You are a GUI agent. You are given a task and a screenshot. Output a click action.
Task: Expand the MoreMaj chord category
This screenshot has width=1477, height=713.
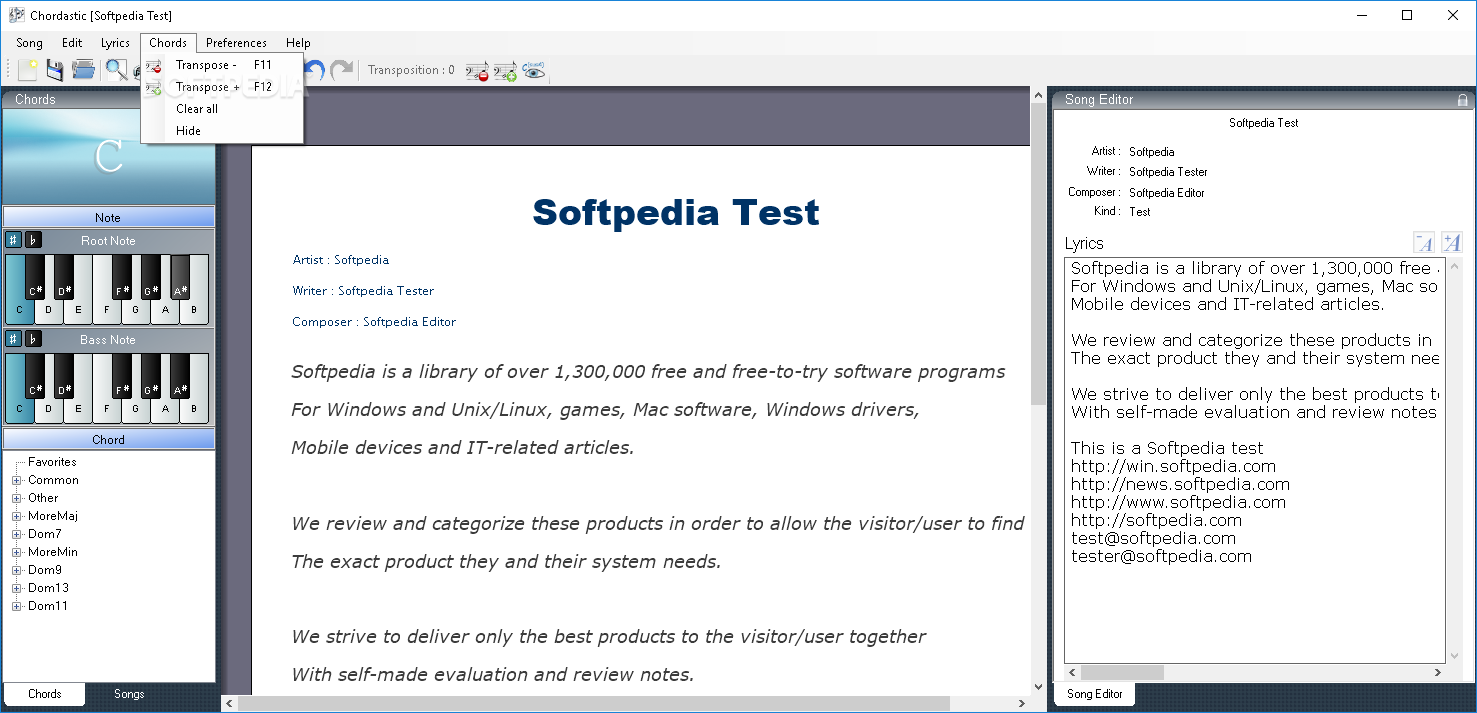(x=16, y=517)
